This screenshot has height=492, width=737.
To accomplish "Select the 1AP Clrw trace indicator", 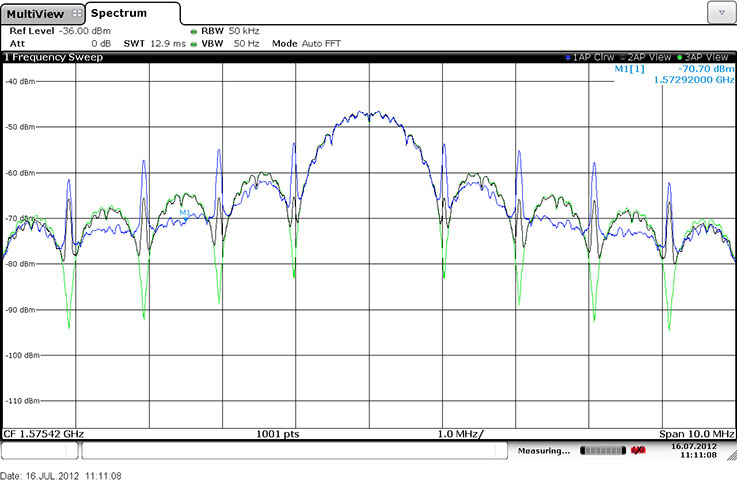I will 590,57.
